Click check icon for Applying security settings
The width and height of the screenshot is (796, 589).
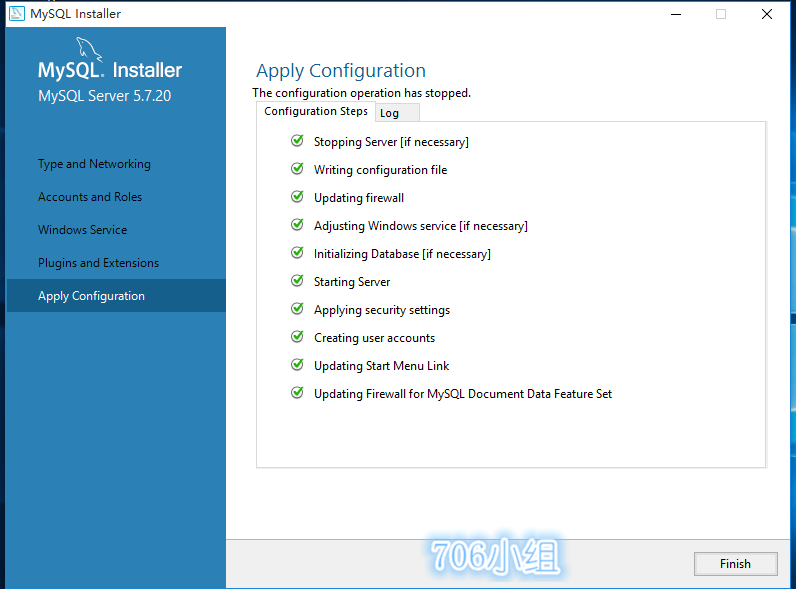click(297, 309)
